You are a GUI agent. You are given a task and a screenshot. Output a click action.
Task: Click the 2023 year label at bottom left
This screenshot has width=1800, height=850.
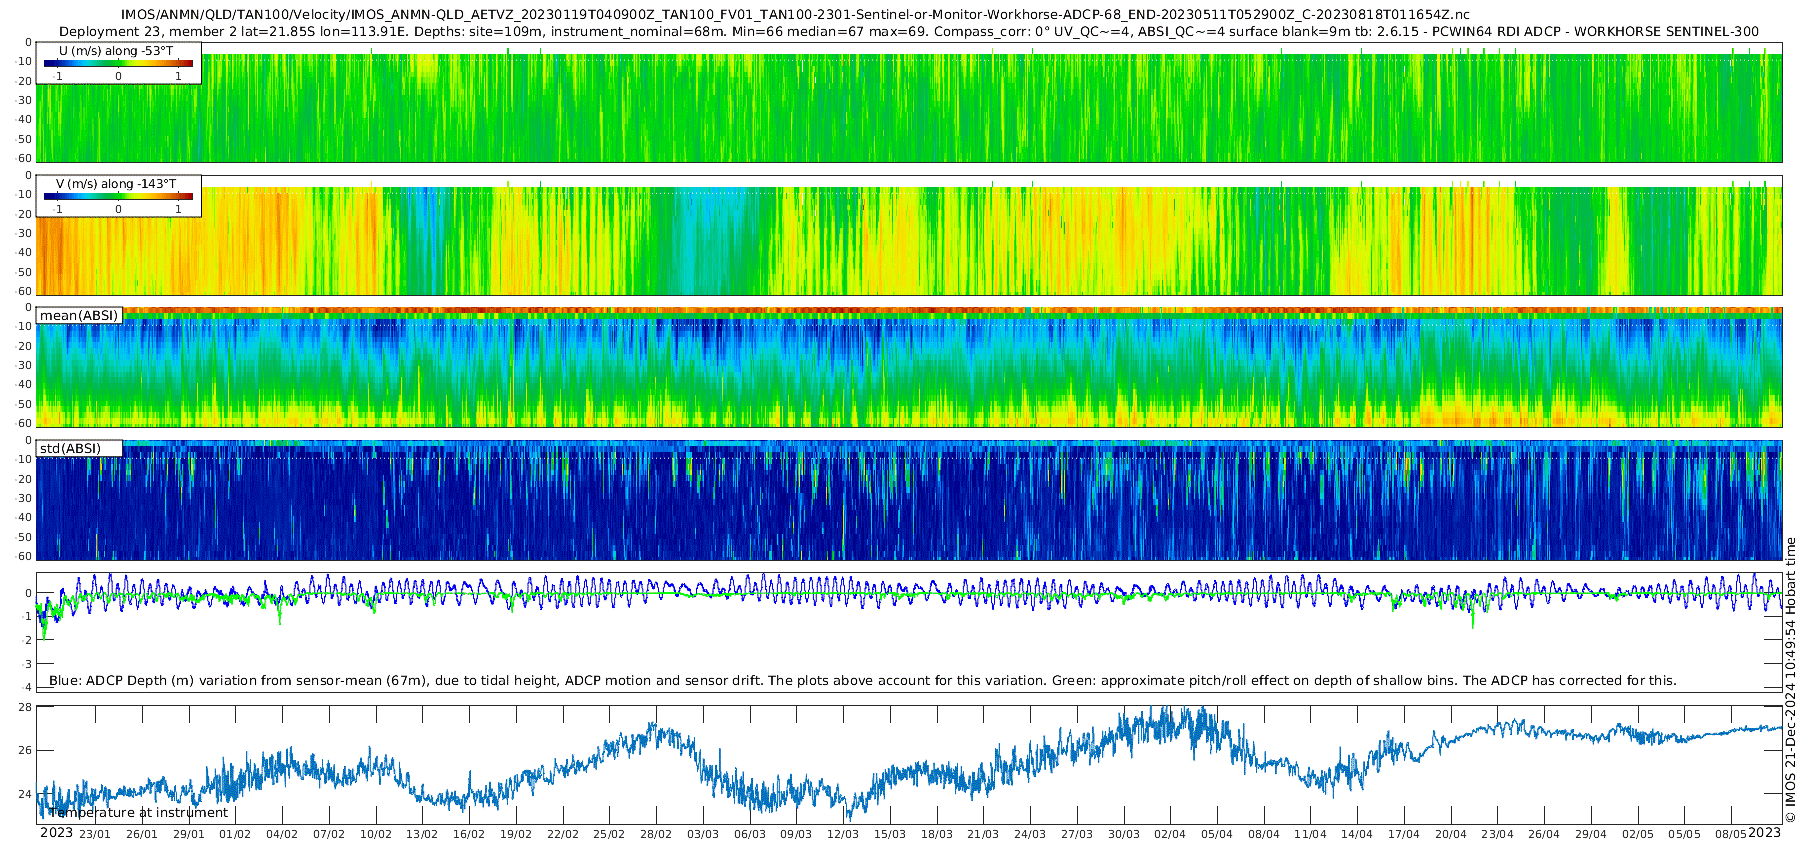[56, 833]
